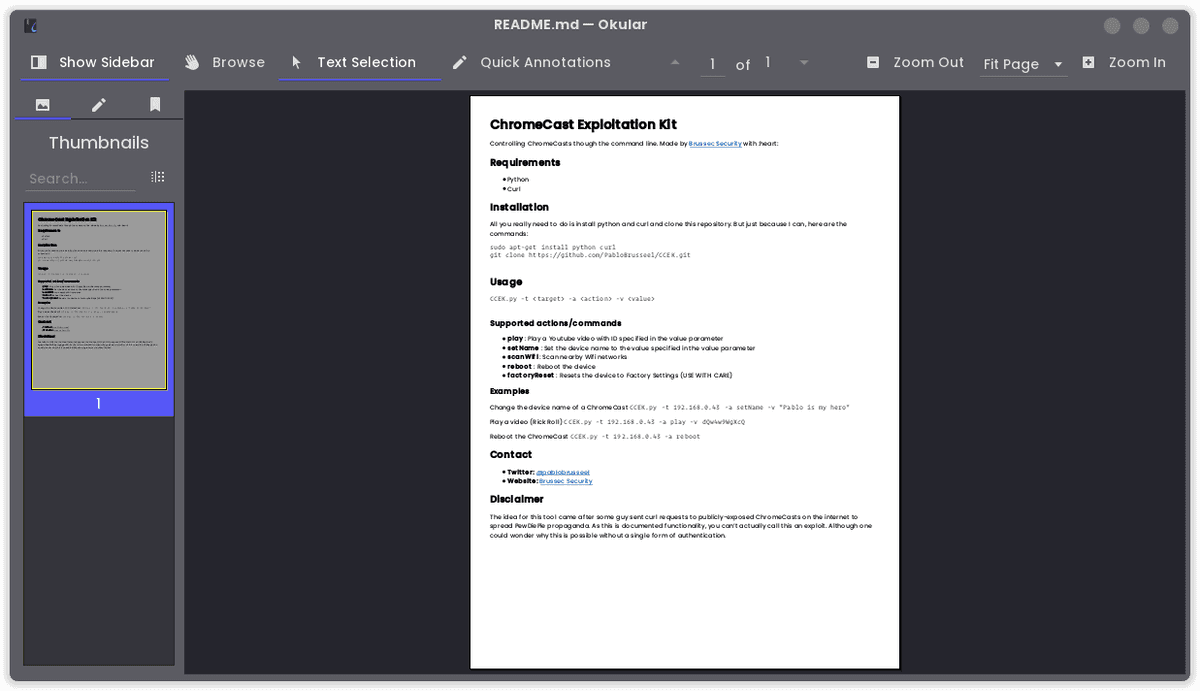Focus the thumbnails Search field
Image resolution: width=1200 pixels, height=691 pixels.
click(x=82, y=178)
